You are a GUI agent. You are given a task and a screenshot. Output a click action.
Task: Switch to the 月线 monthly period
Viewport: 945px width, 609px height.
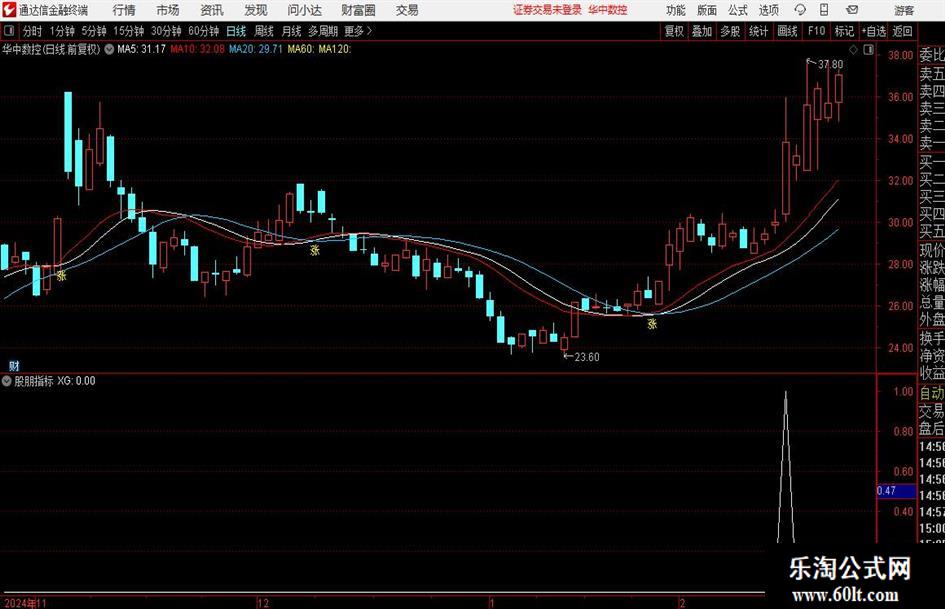click(291, 31)
